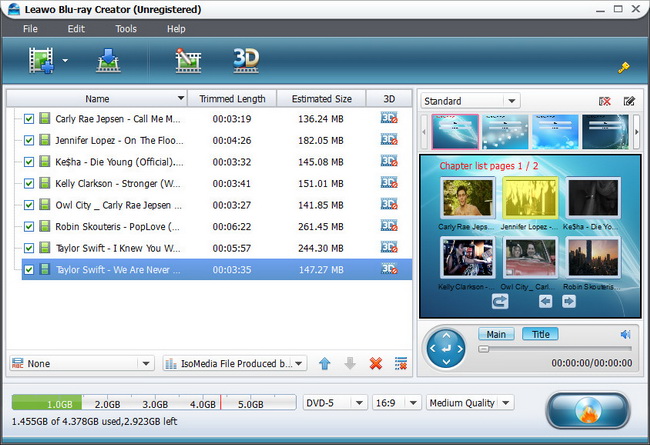Screen dimensions: 650x445
Task: Click the edit menu template pencil icon
Action: [x=629, y=101]
